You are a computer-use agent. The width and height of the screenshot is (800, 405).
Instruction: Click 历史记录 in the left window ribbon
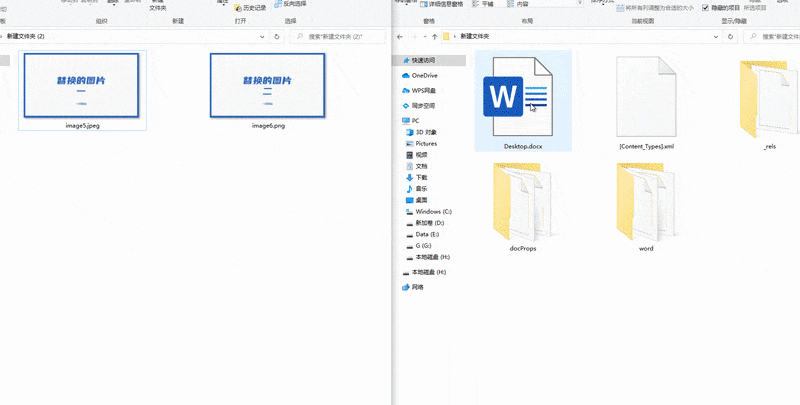250,8
